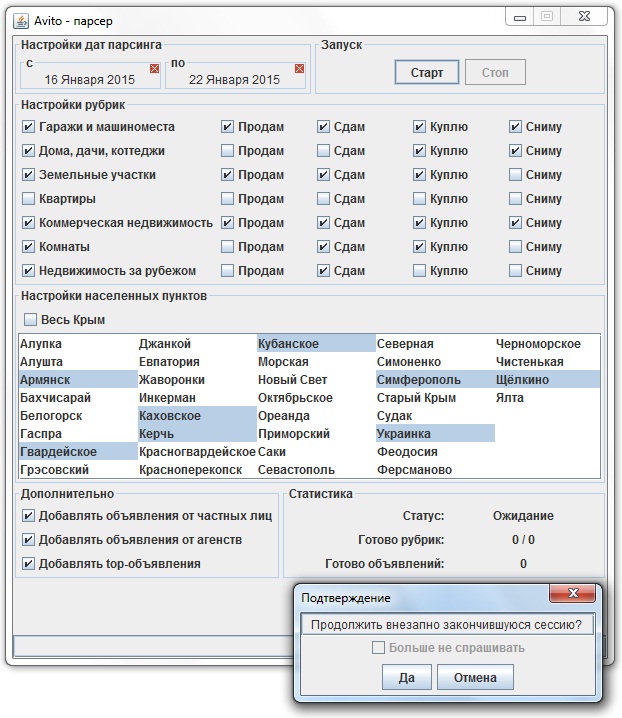Deselect Щёлкино in the towns list
This screenshot has height=718, width=622.
point(547,380)
